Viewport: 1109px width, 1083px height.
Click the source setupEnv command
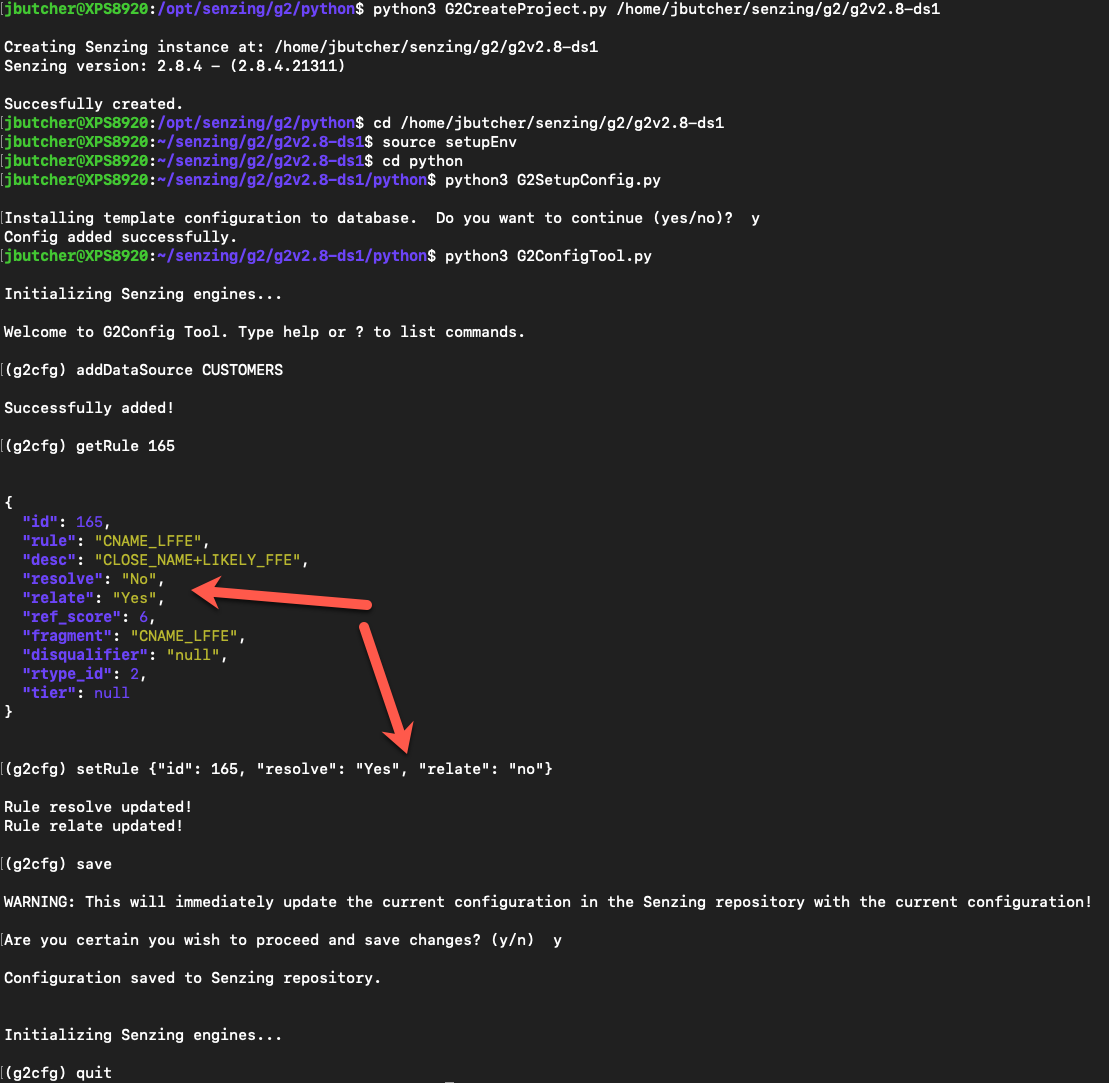[x=449, y=142]
